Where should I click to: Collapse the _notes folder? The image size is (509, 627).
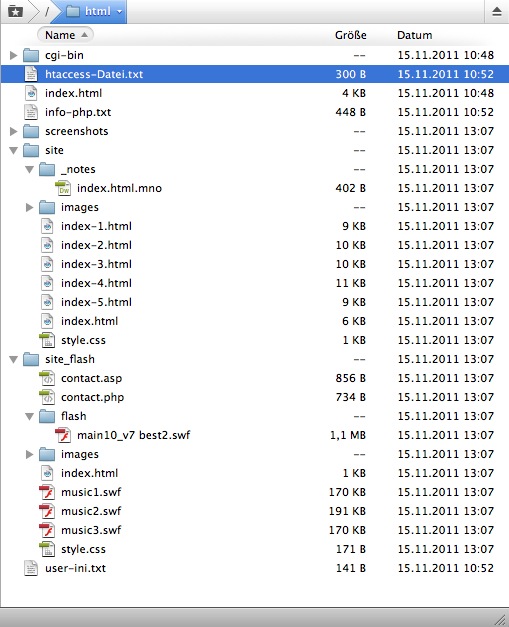pyautogui.click(x=29, y=170)
